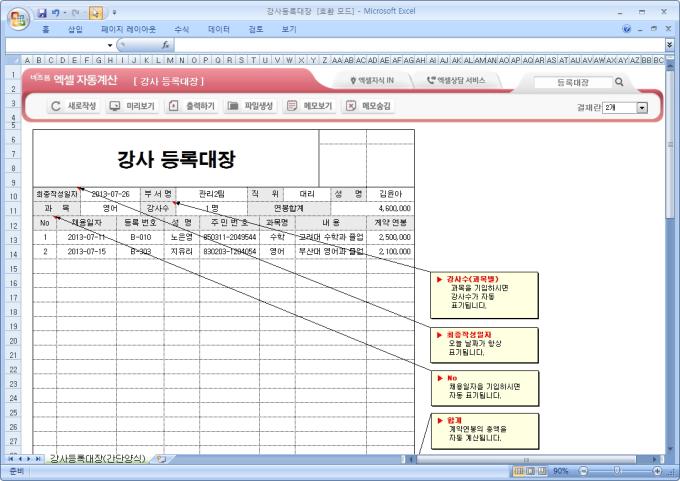Select the B-010 registration number cell
The image size is (680, 481).
(141, 237)
